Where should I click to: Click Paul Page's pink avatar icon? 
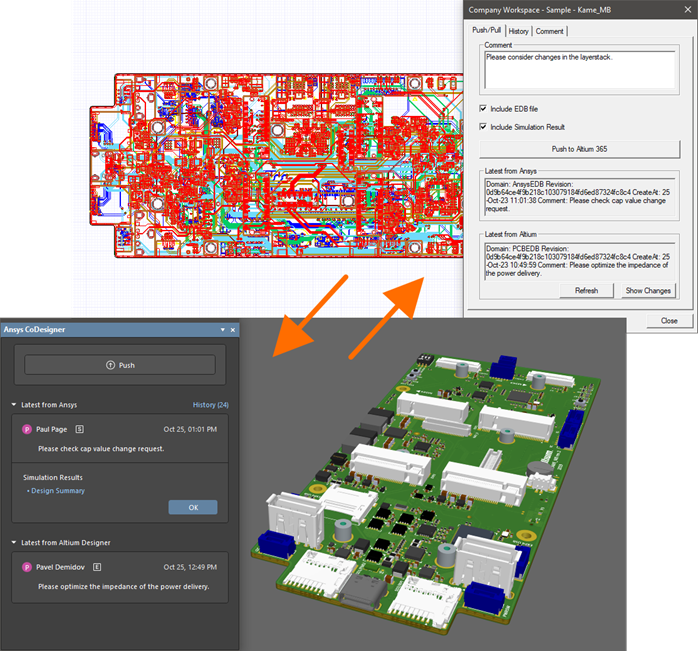click(26, 429)
